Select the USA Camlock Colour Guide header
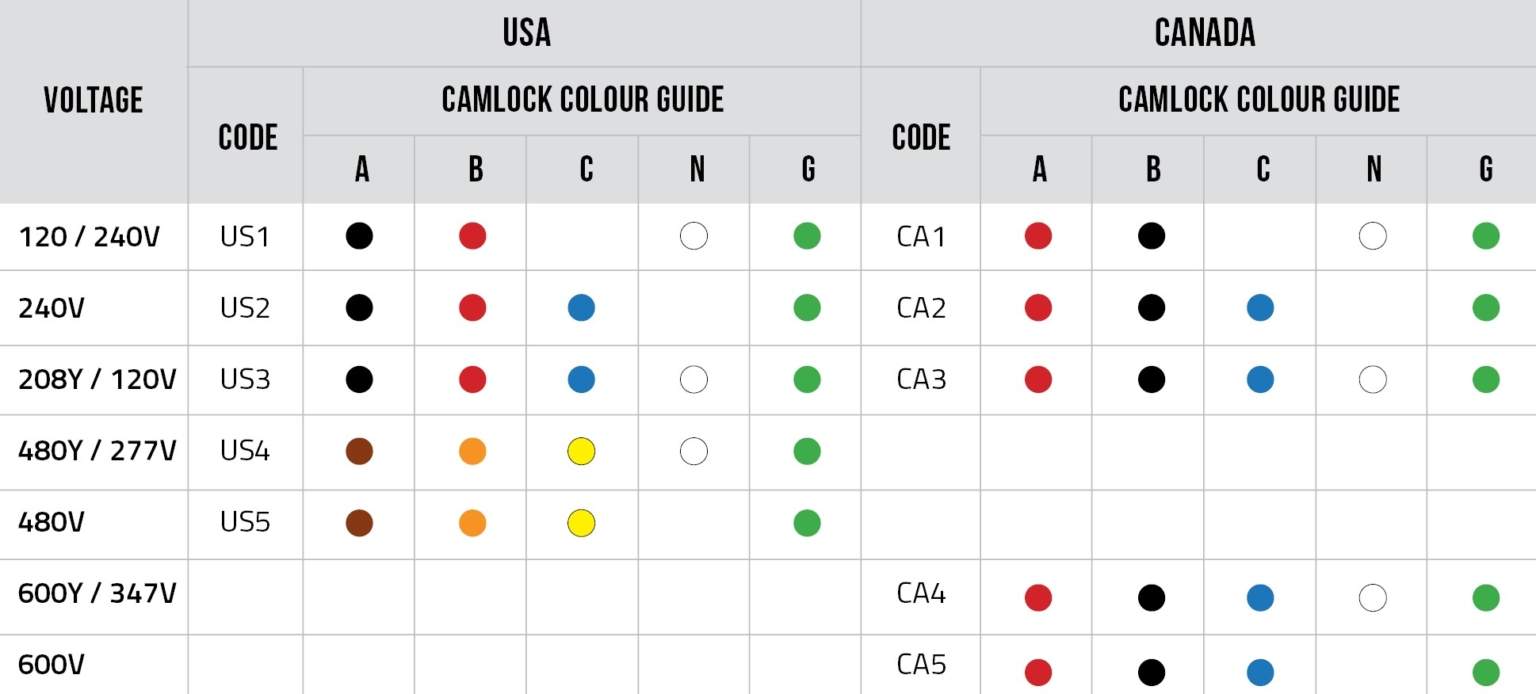The height and width of the screenshot is (694, 1536). (x=582, y=100)
